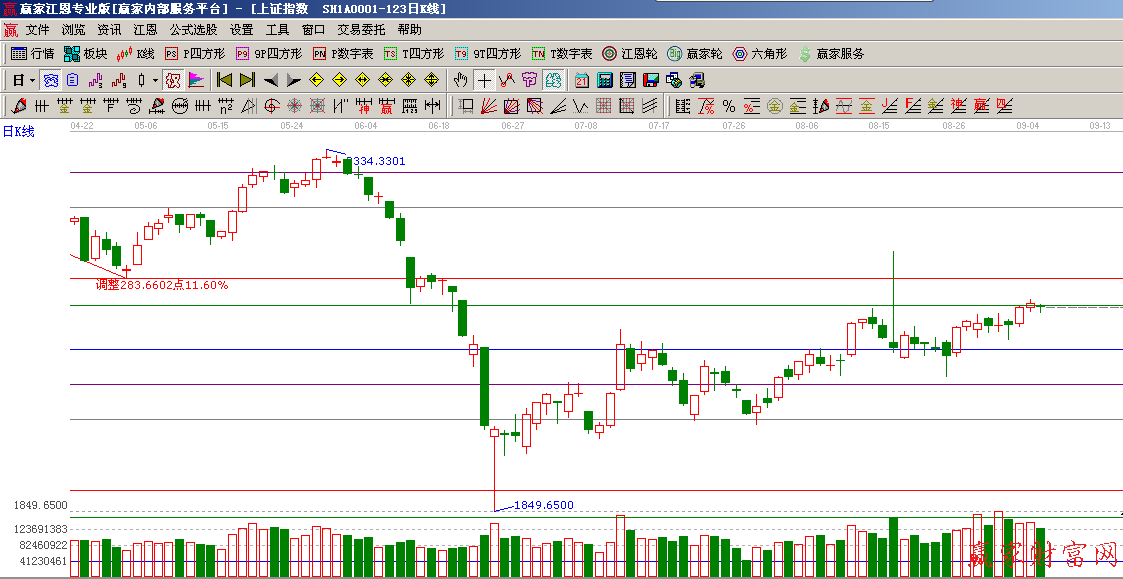Jump to first bar with skip-to-start arrow
The height and width of the screenshot is (579, 1123).
224,80
